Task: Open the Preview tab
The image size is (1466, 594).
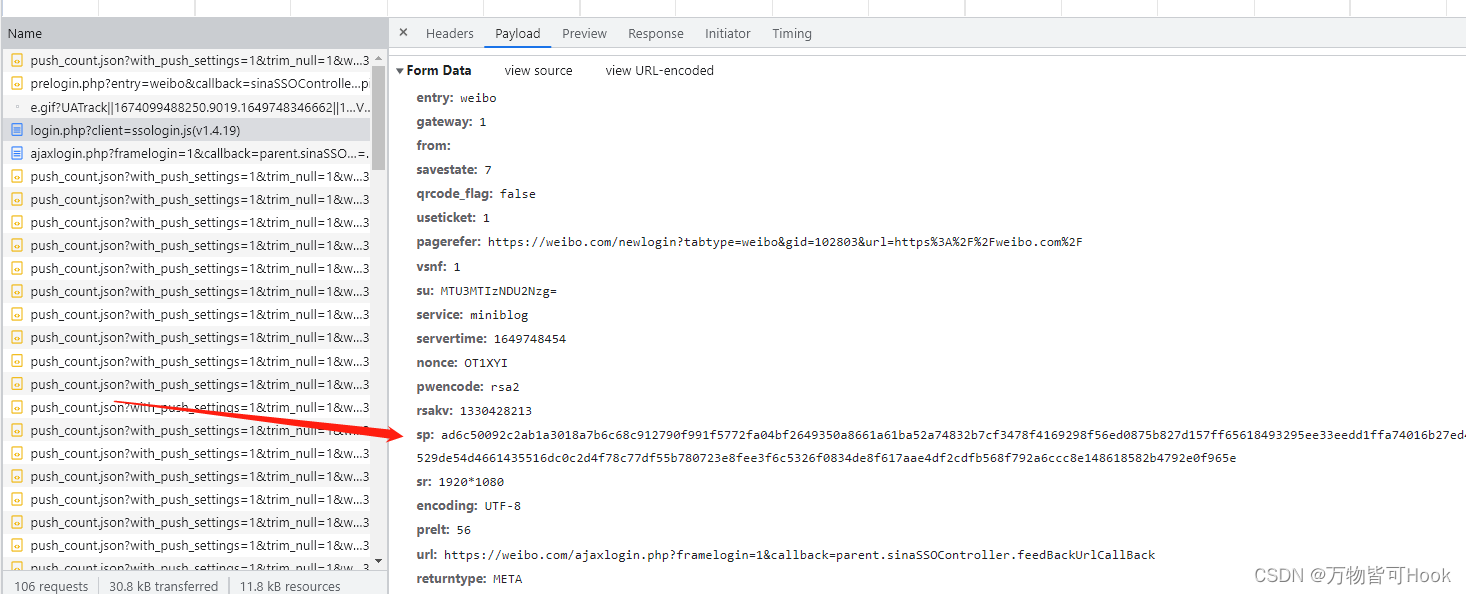Action: point(584,33)
